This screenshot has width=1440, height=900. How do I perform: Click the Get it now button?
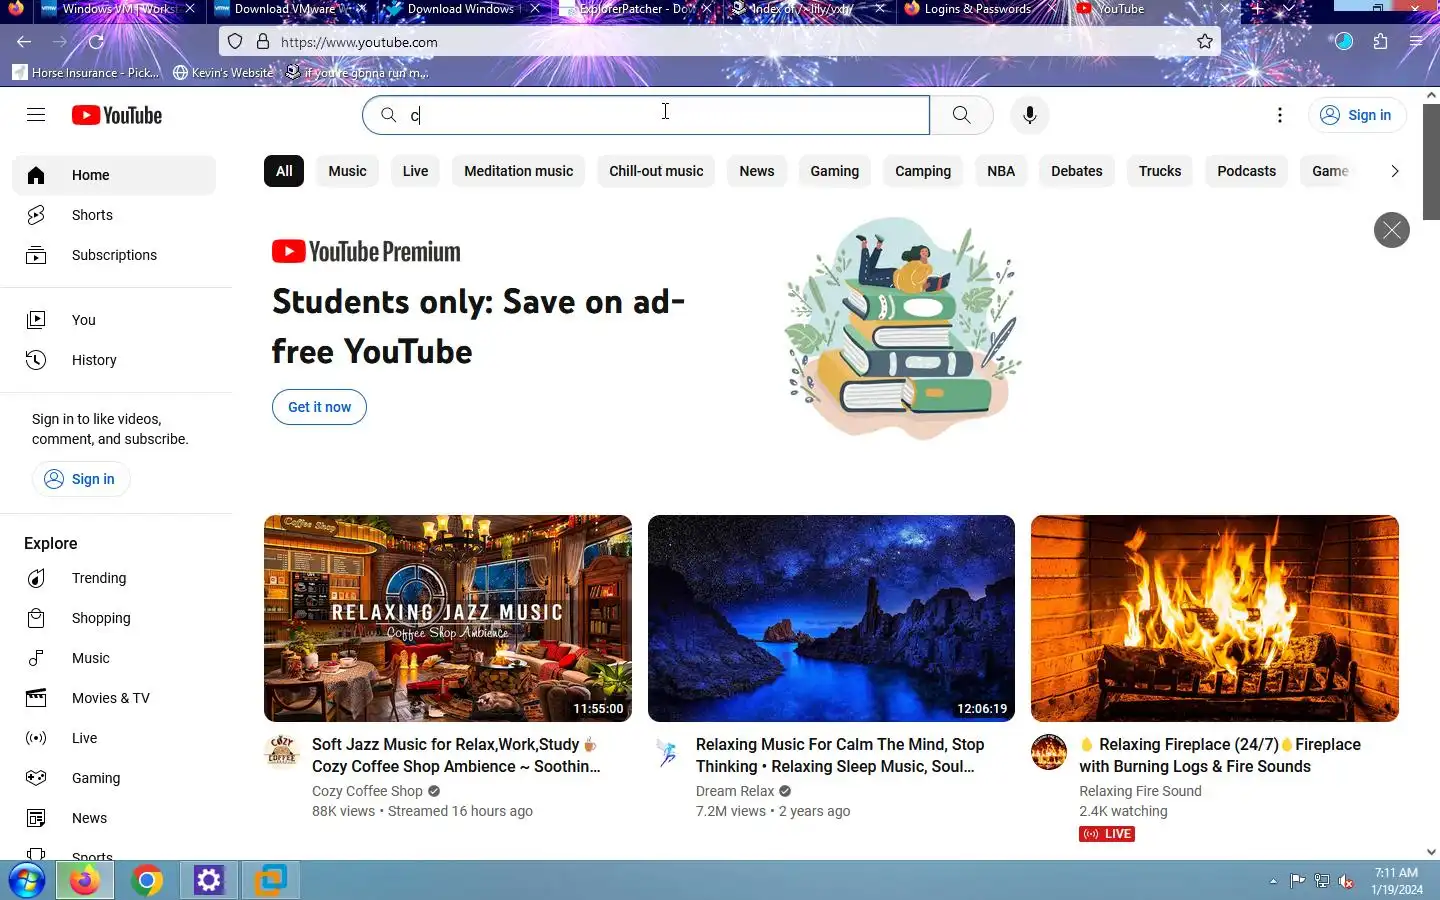point(319,407)
